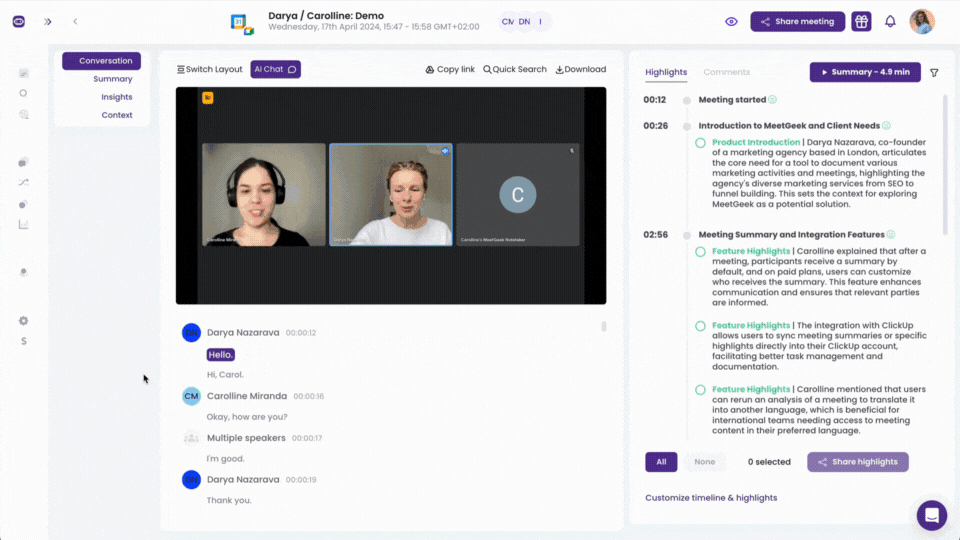Click transcript line Okay, how are you?
Image resolution: width=960 pixels, height=540 pixels.
247,417
